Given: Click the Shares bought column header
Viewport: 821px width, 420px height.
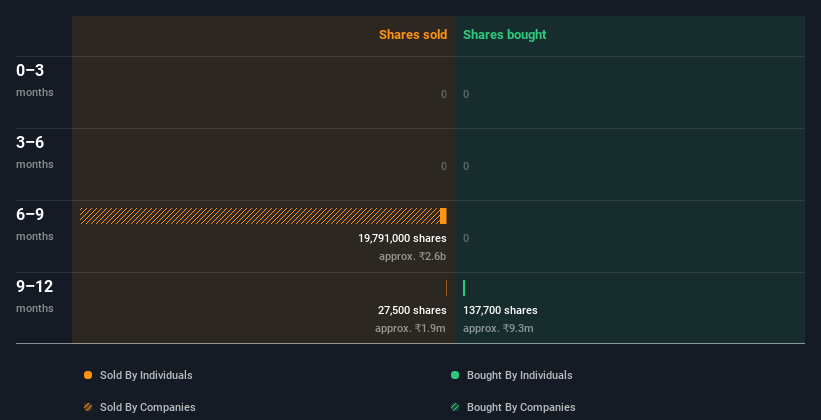Looking at the screenshot, I should point(505,35).
